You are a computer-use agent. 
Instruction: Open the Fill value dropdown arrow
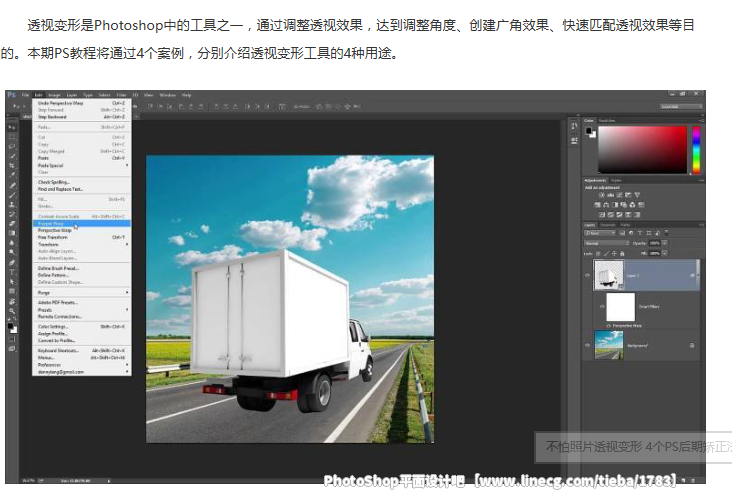tap(665, 254)
